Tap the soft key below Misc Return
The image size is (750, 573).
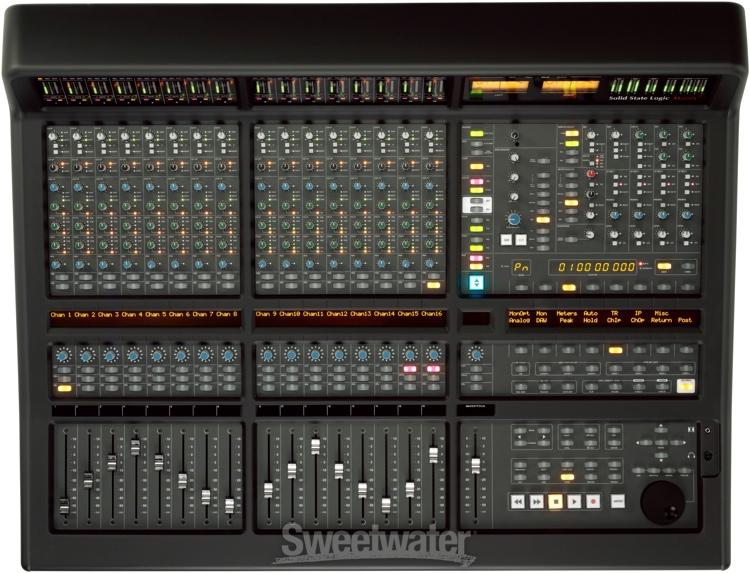(662, 350)
